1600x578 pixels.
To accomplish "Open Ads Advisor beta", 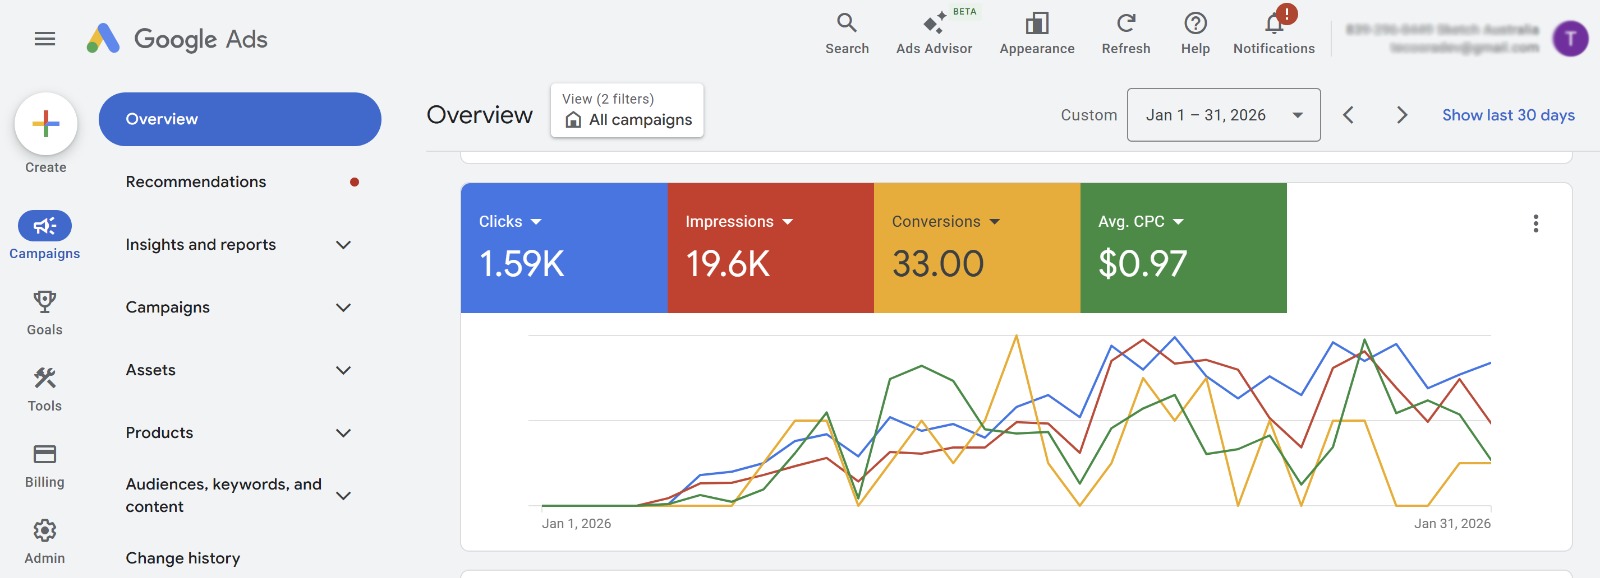I will click(x=934, y=24).
